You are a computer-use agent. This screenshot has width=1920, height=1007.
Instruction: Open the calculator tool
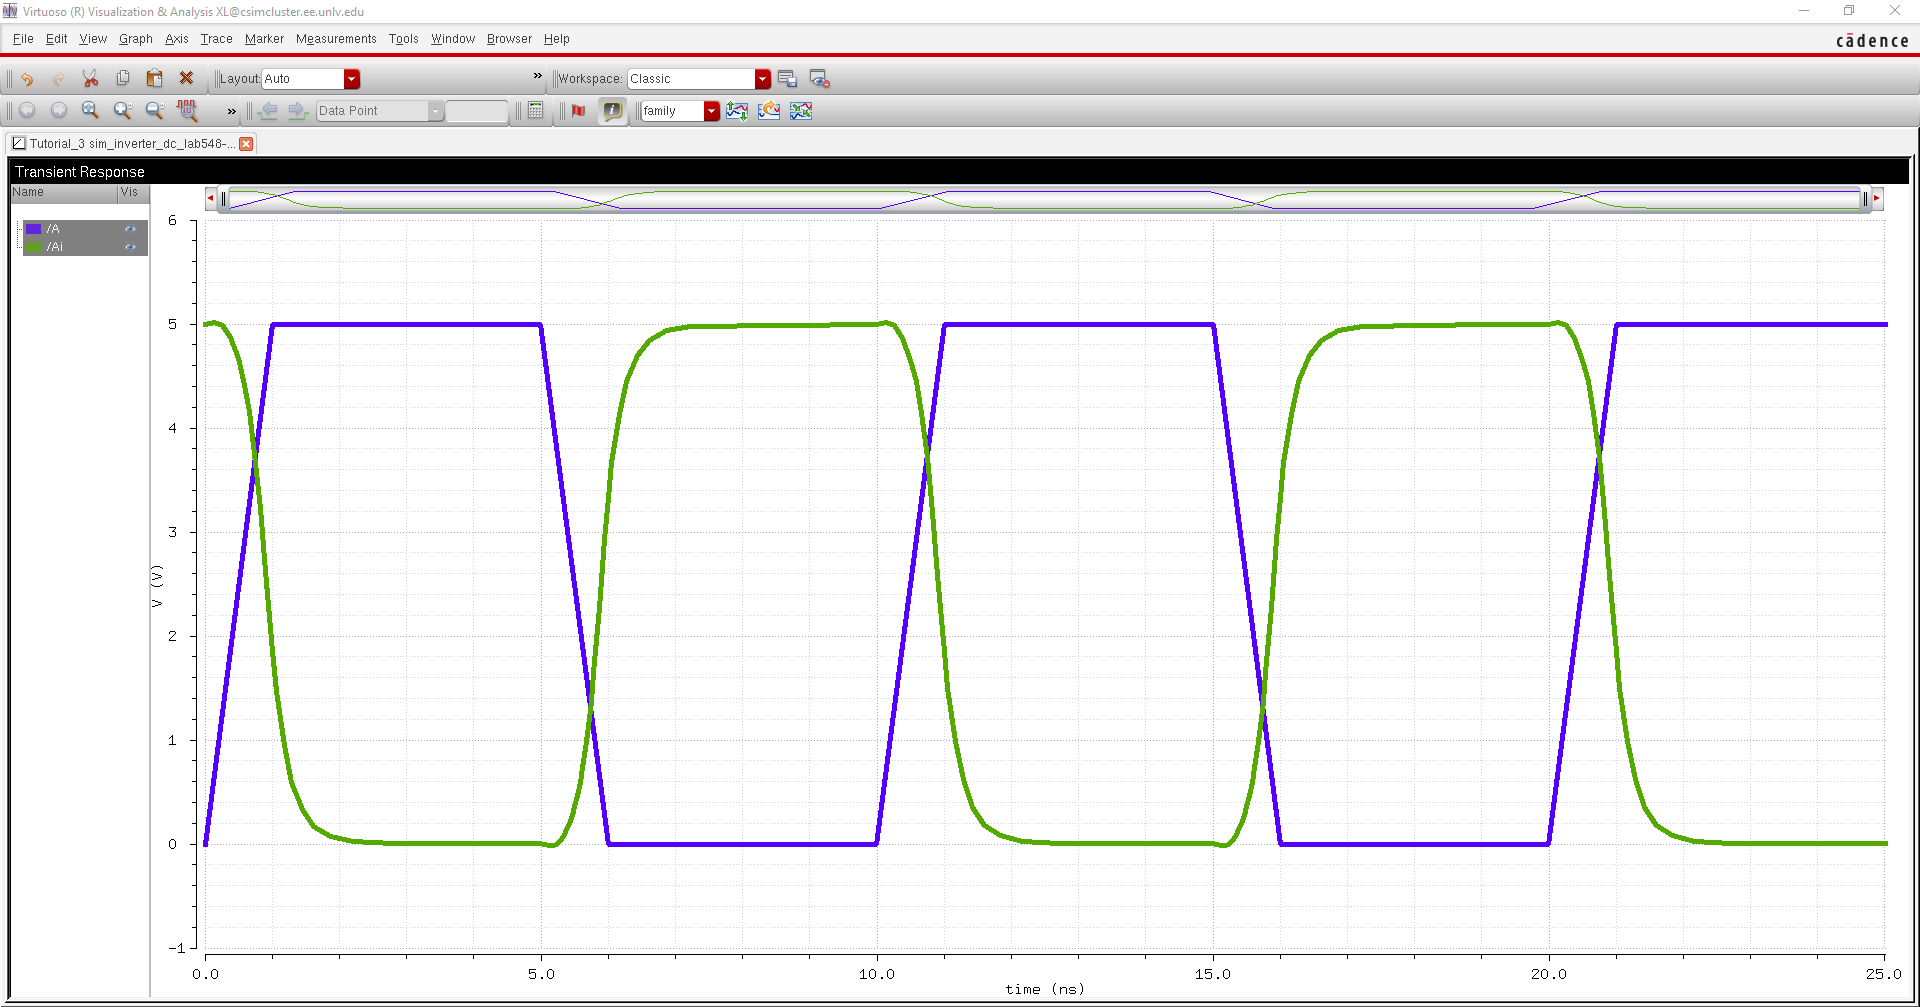tap(536, 111)
